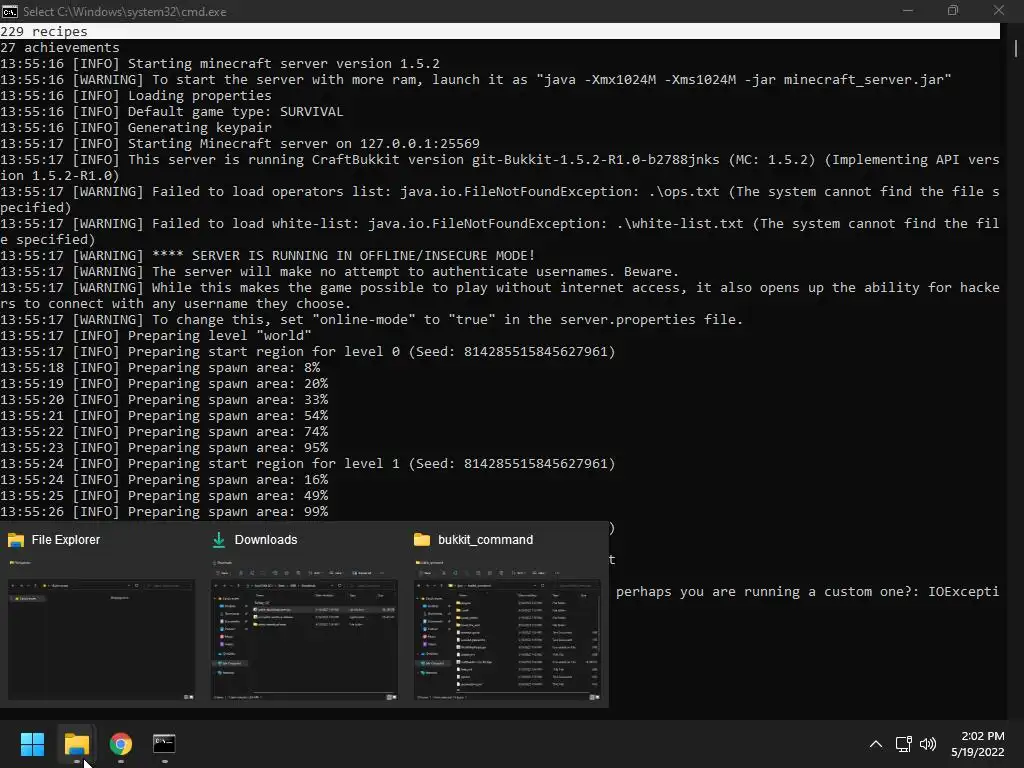Click the bukkit_command preview title
The image size is (1024, 768).
tap(485, 539)
